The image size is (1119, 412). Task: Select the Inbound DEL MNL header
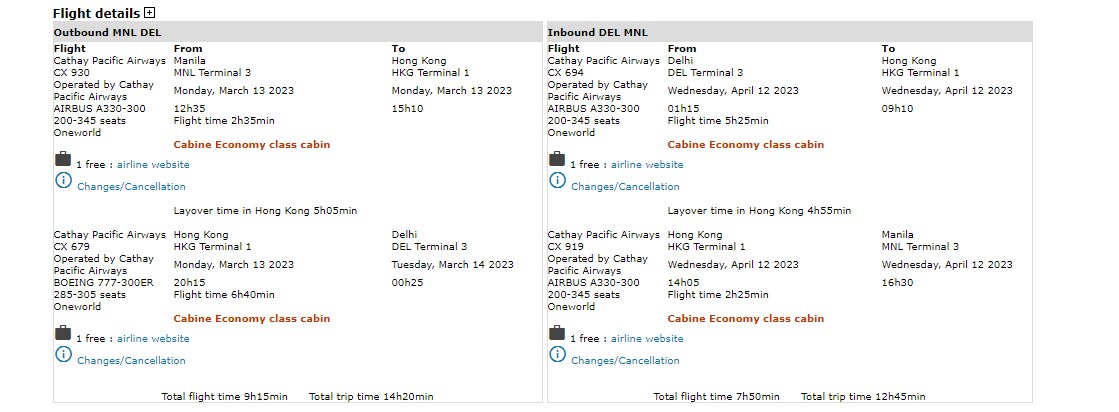(597, 33)
